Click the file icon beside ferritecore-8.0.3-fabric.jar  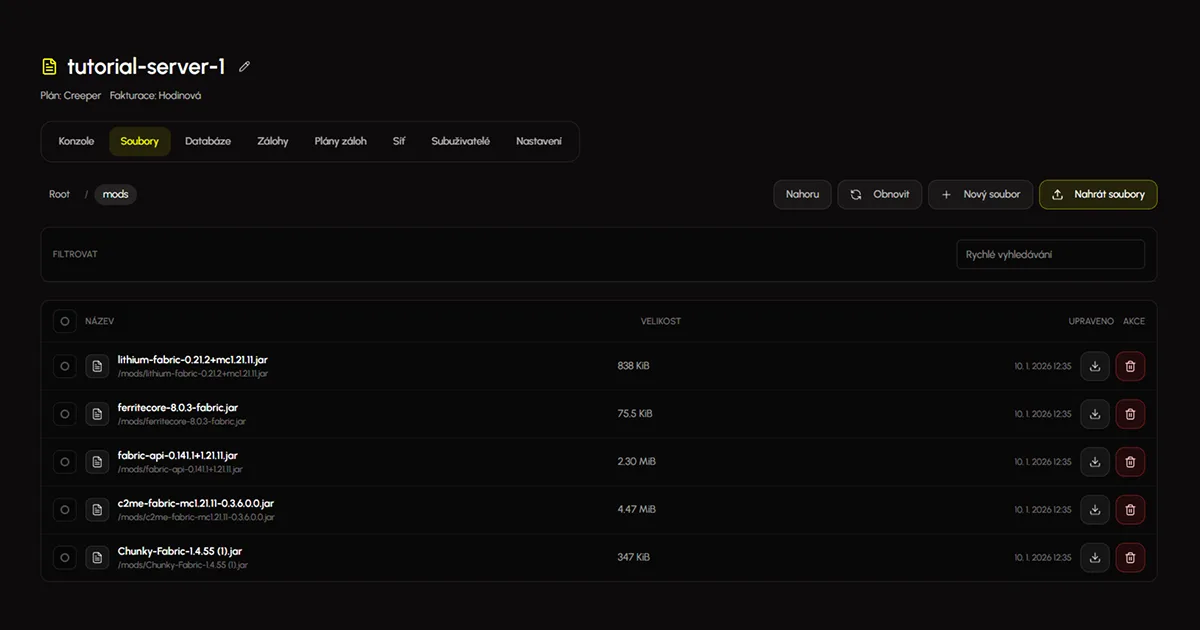click(97, 414)
